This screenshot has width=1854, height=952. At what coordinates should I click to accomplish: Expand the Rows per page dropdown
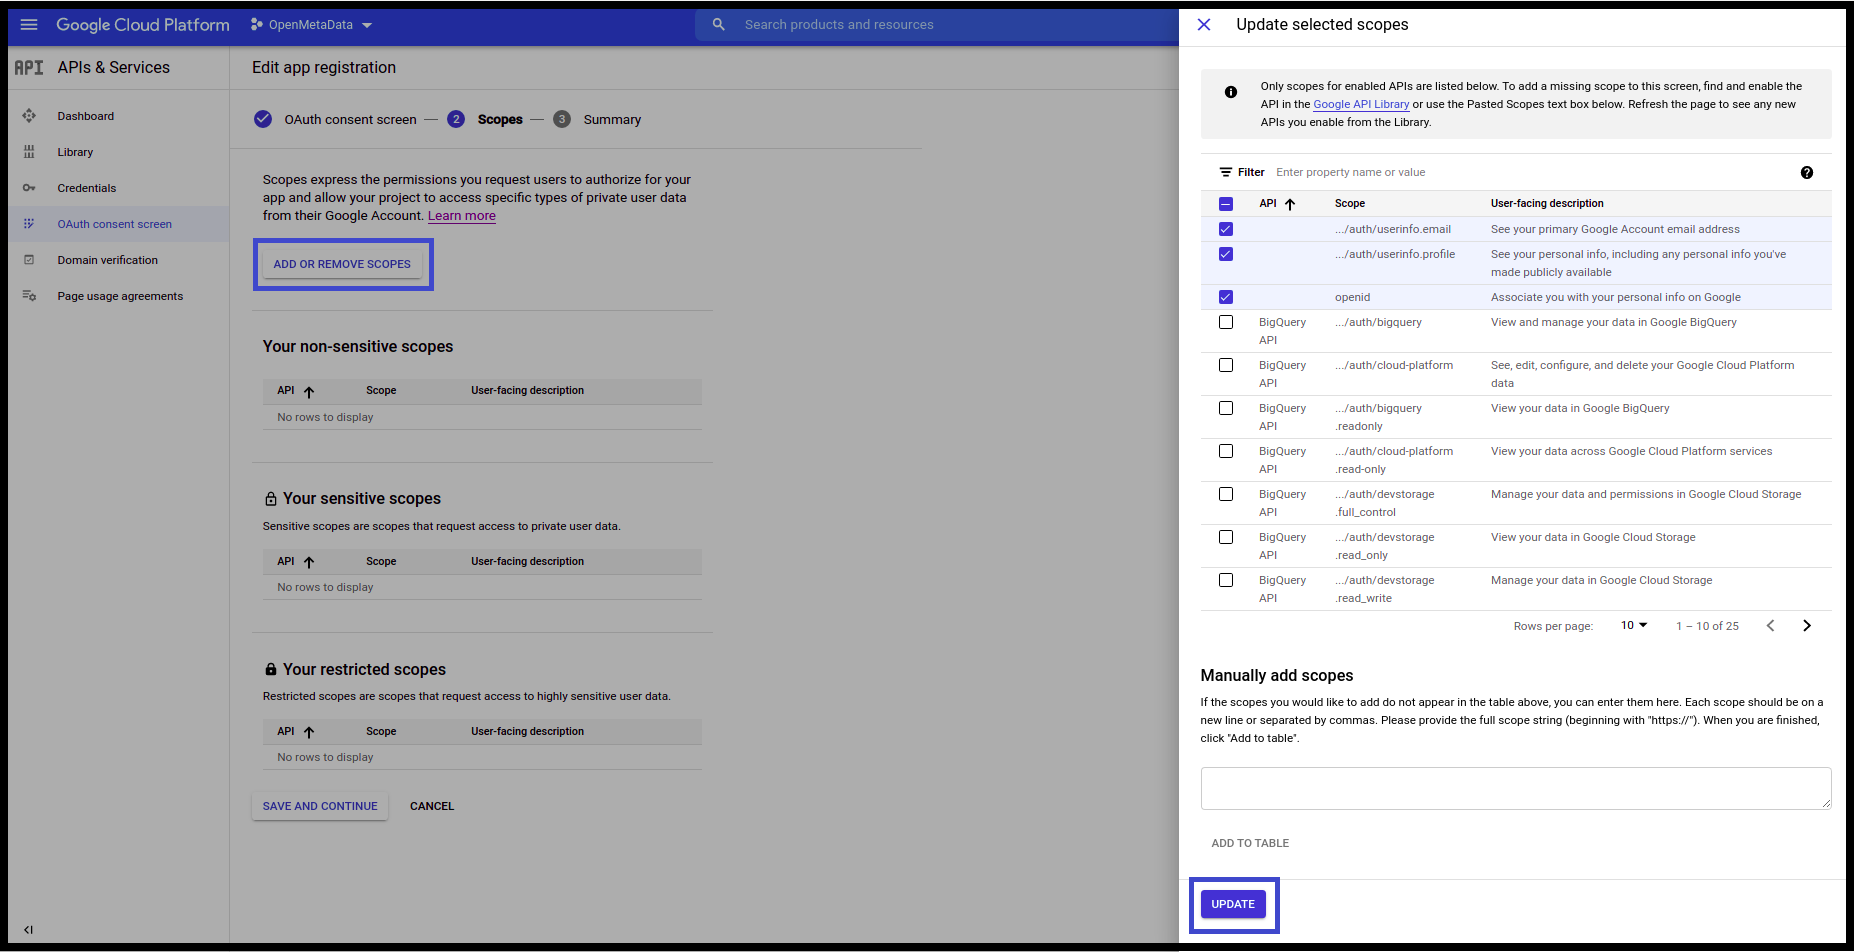pos(1633,626)
